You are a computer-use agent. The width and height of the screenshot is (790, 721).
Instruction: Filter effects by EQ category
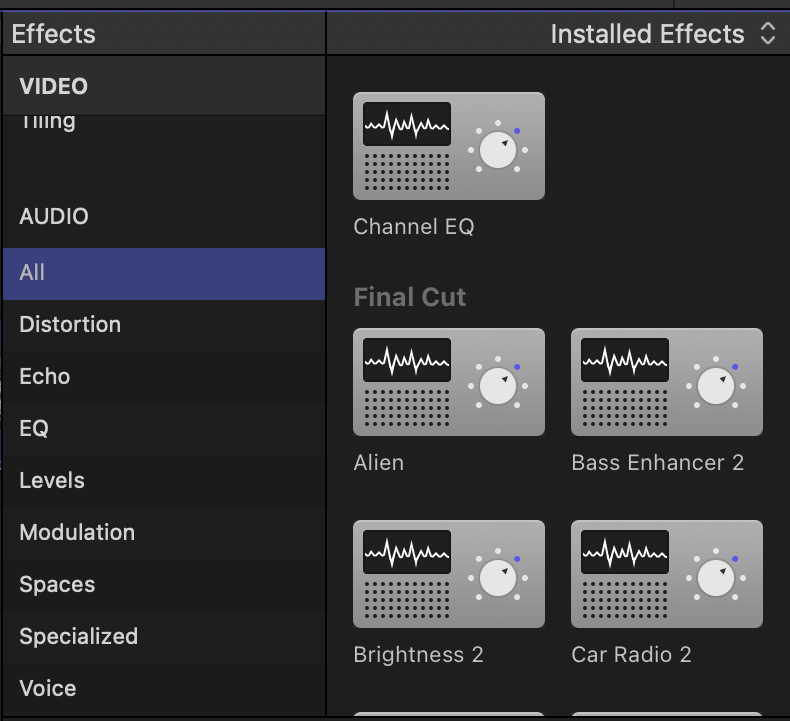[164, 429]
